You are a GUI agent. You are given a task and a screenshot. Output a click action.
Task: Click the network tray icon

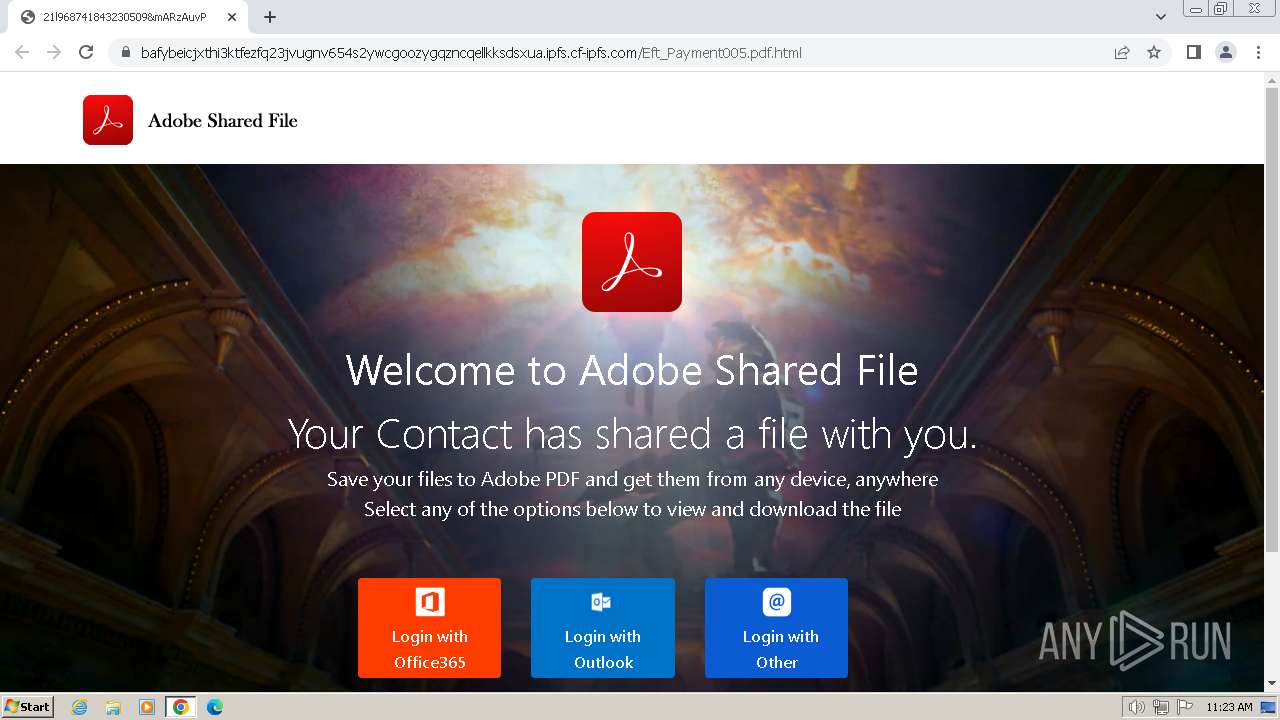point(1161,707)
